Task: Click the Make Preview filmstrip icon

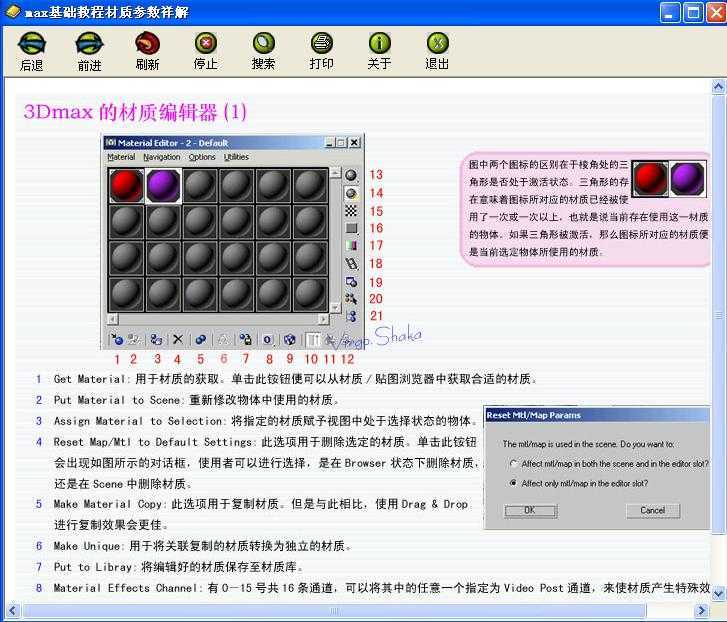Action: pyautogui.click(x=351, y=264)
